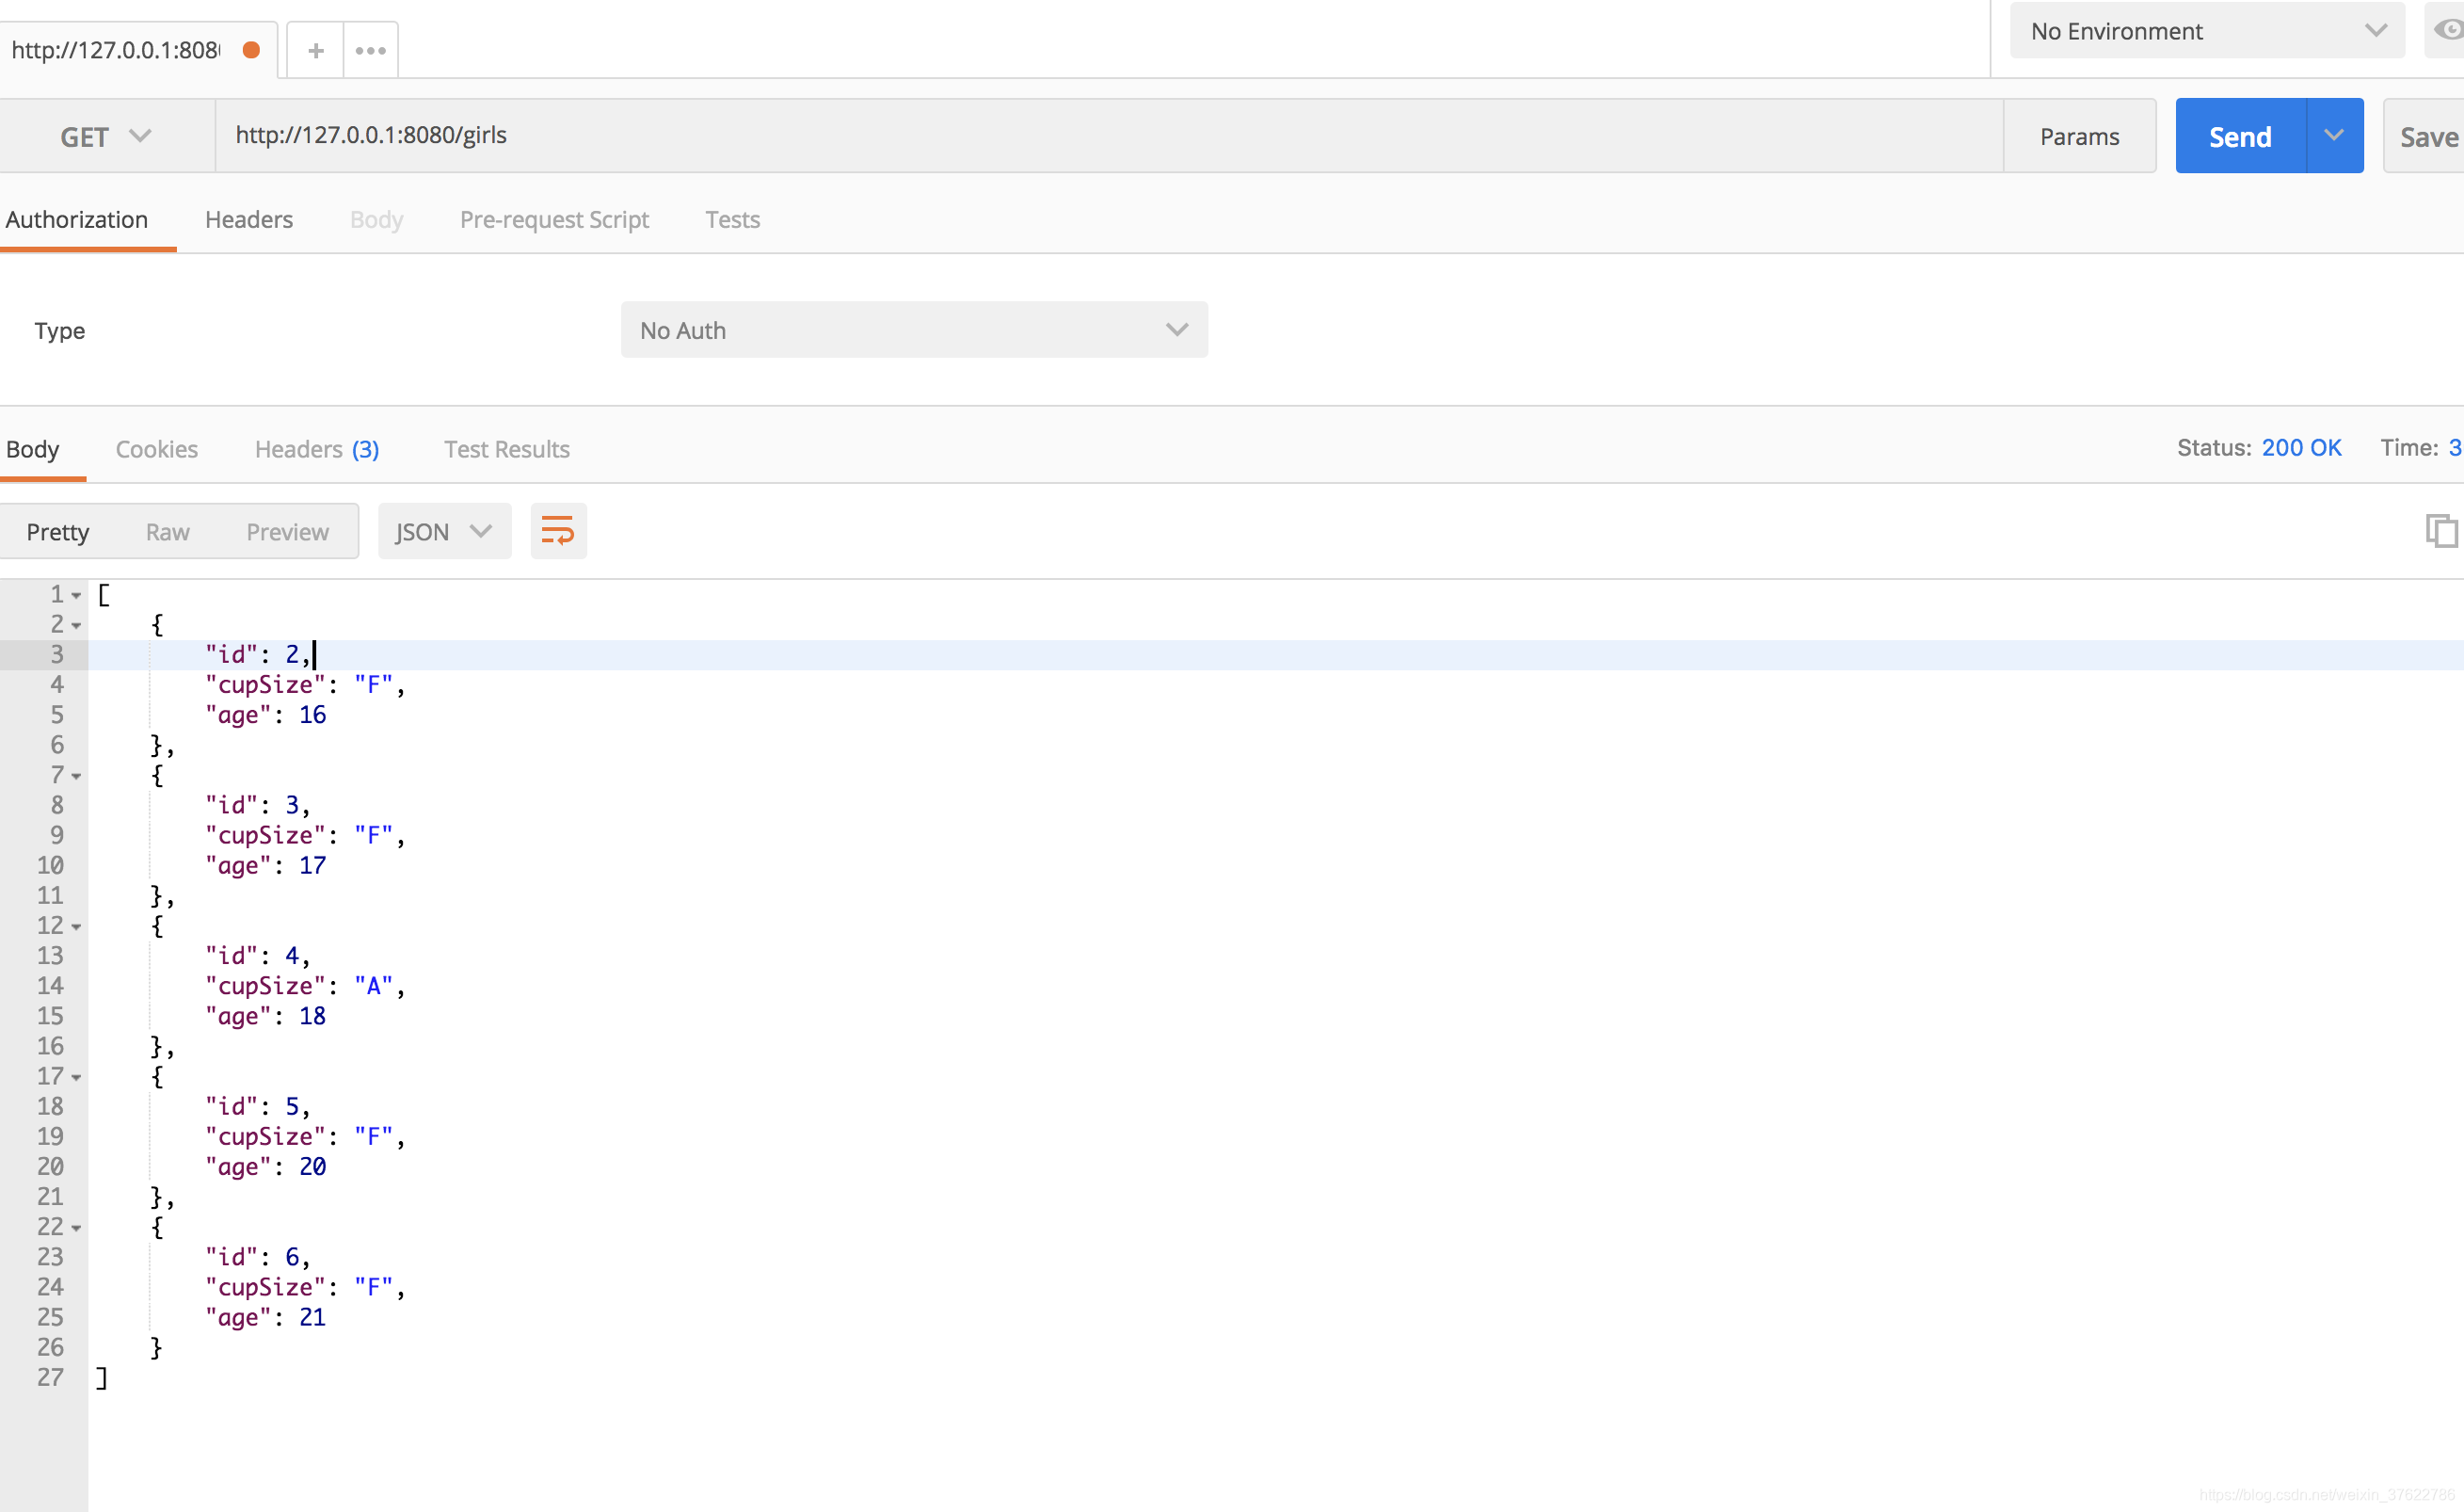
Task: Open tab options three-dots menu
Action: [x=370, y=50]
